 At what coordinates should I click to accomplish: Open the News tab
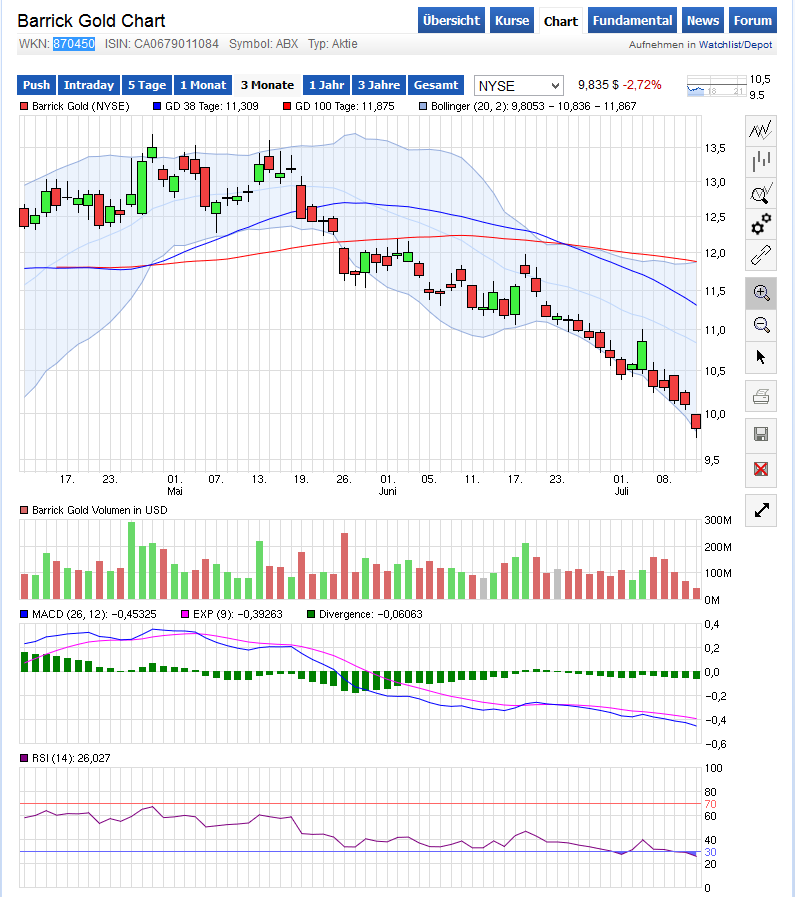[x=702, y=21]
